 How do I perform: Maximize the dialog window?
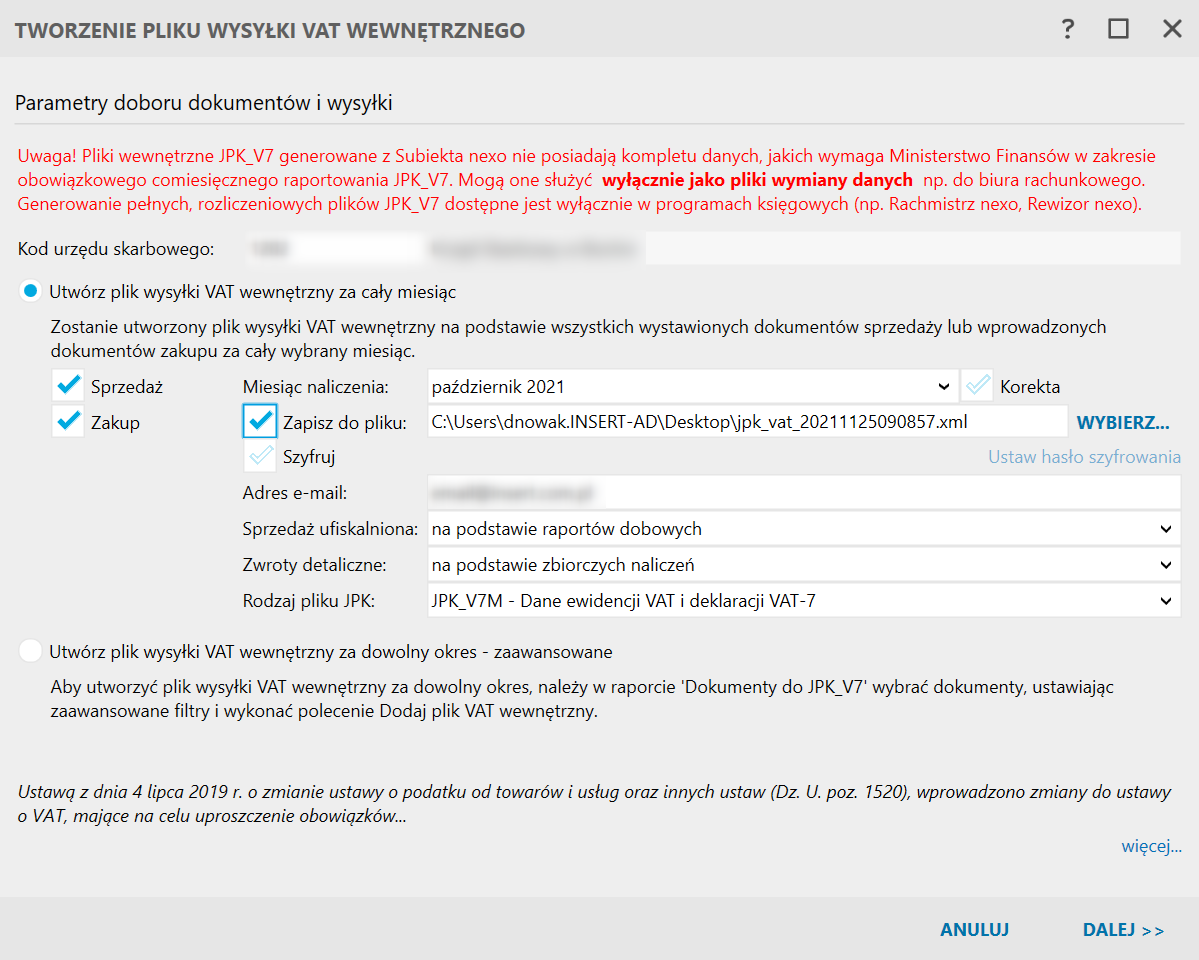[1118, 29]
